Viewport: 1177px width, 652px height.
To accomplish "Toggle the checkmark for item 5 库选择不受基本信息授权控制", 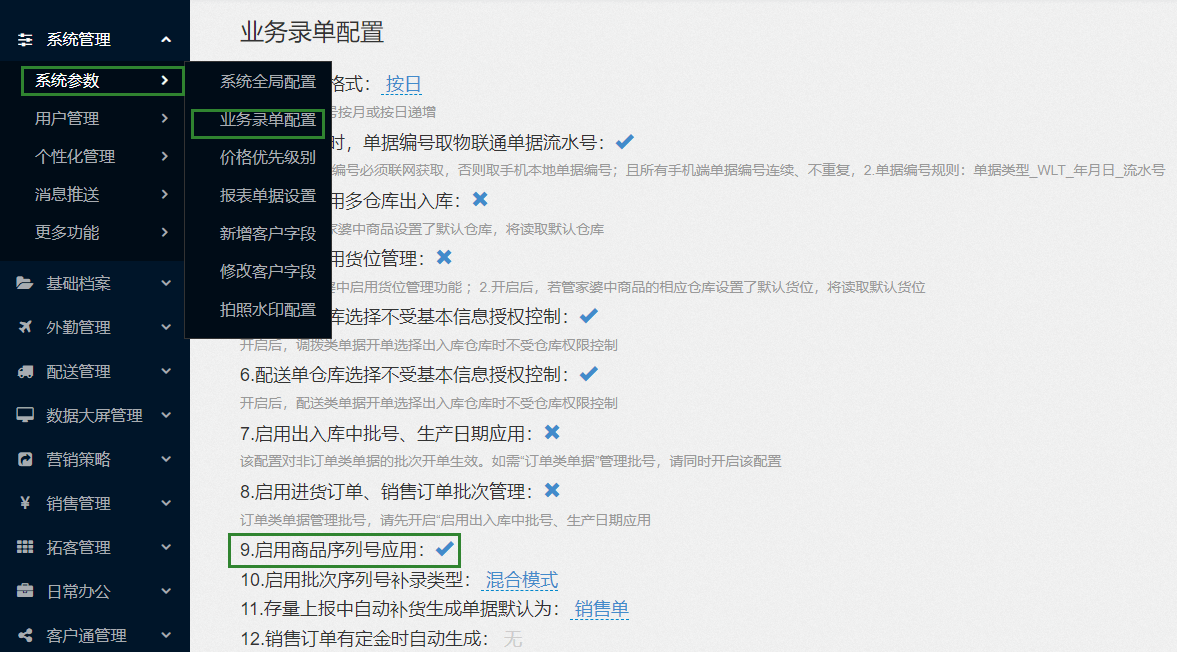I will pos(588,315).
